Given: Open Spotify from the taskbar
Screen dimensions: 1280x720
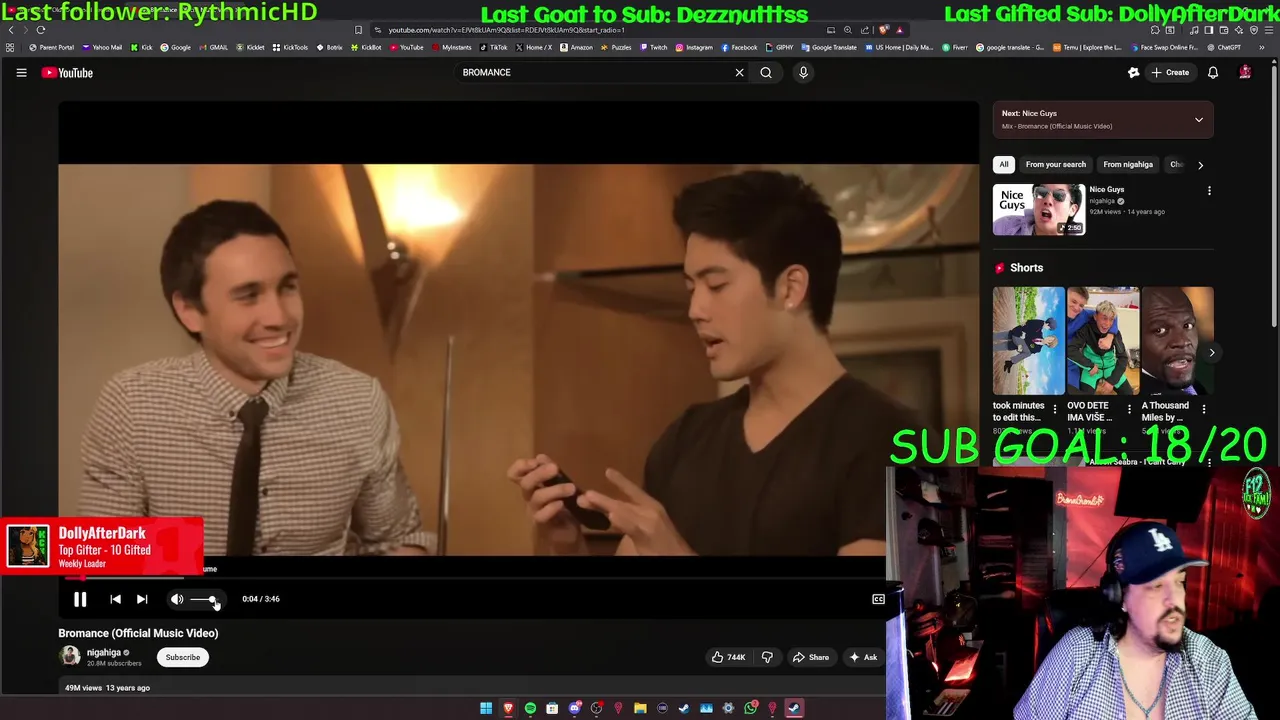Looking at the screenshot, I should 530,708.
